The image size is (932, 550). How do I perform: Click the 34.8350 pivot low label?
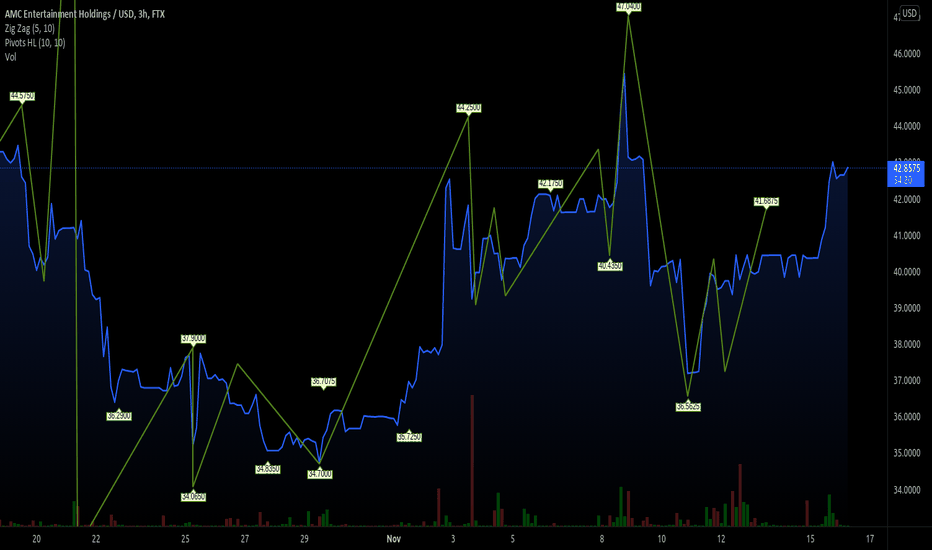click(267, 469)
